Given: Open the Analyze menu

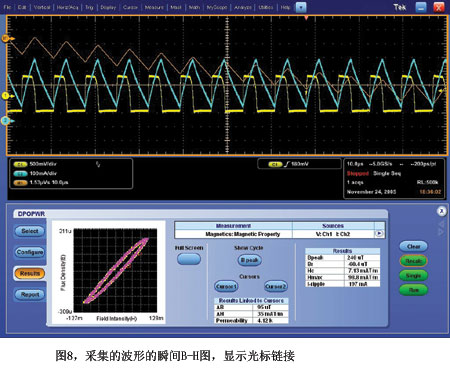Looking at the screenshot, I should (x=242, y=7).
